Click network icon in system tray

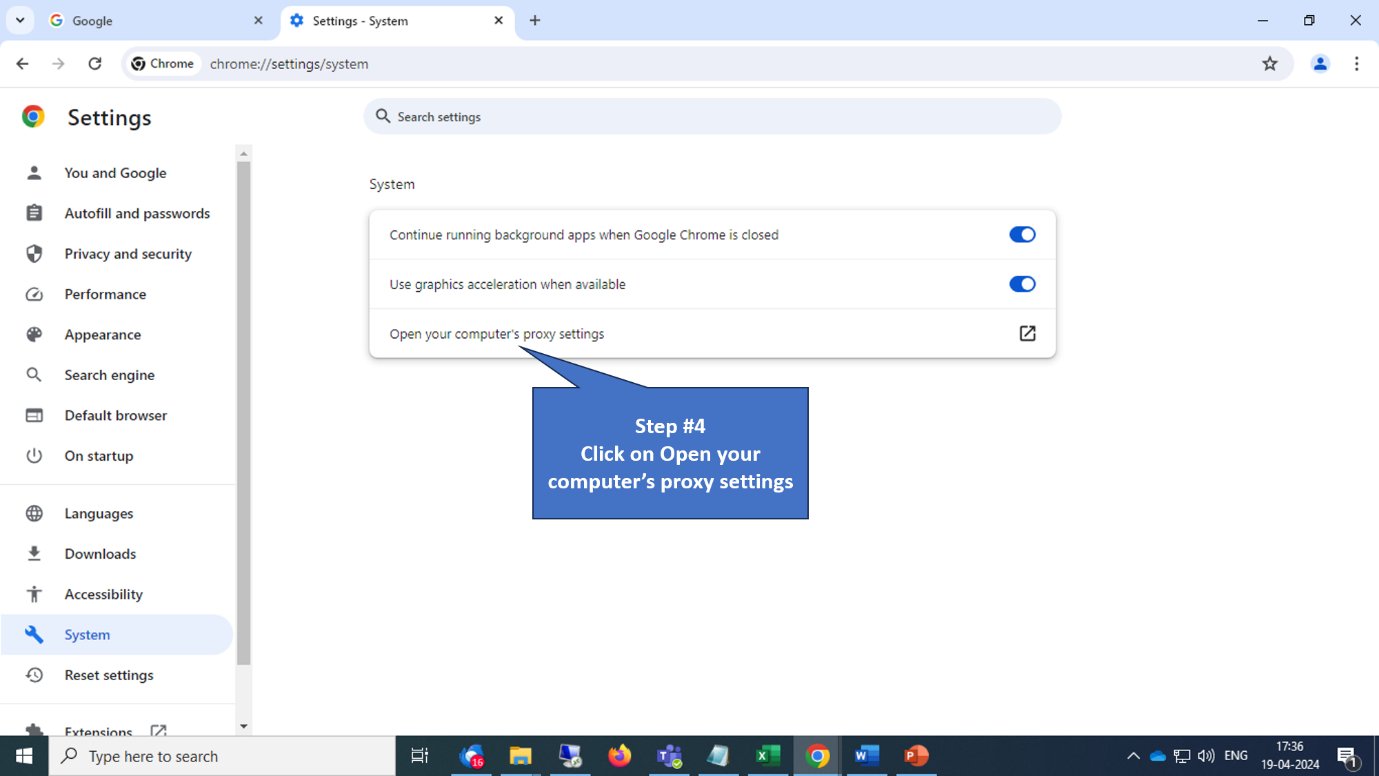click(x=1182, y=756)
